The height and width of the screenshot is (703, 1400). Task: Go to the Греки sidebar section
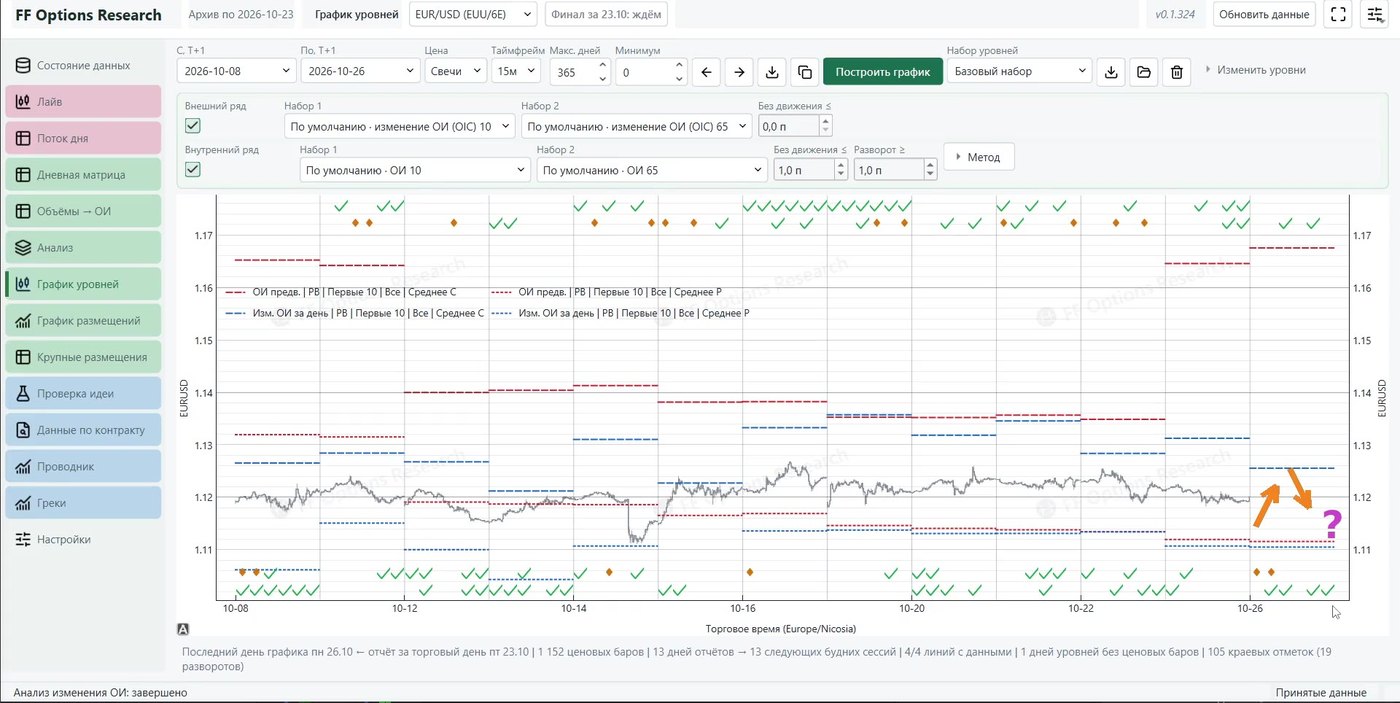tap(83, 503)
